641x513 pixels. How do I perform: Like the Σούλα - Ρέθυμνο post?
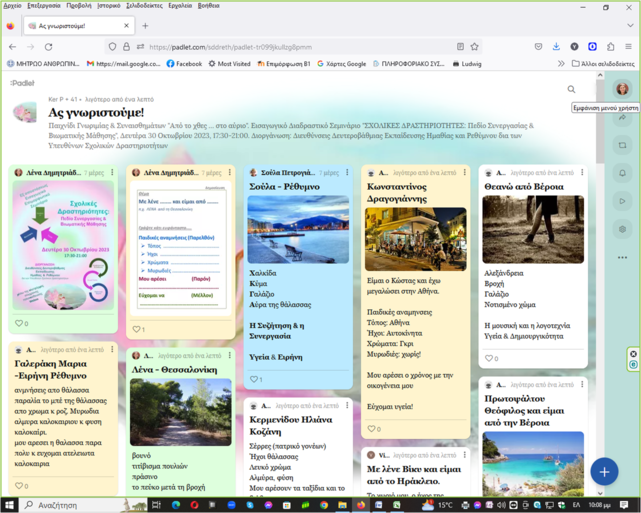(254, 380)
